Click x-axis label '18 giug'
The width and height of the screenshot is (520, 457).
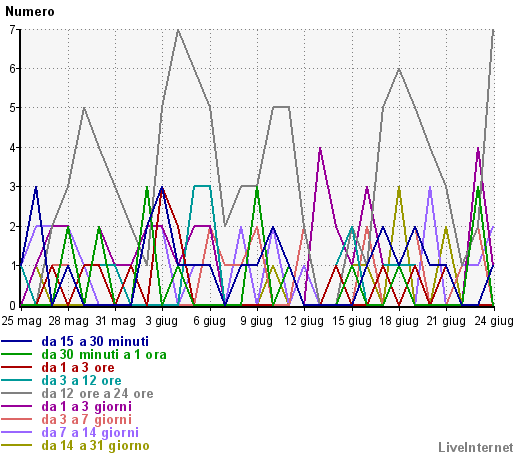pos(399,321)
